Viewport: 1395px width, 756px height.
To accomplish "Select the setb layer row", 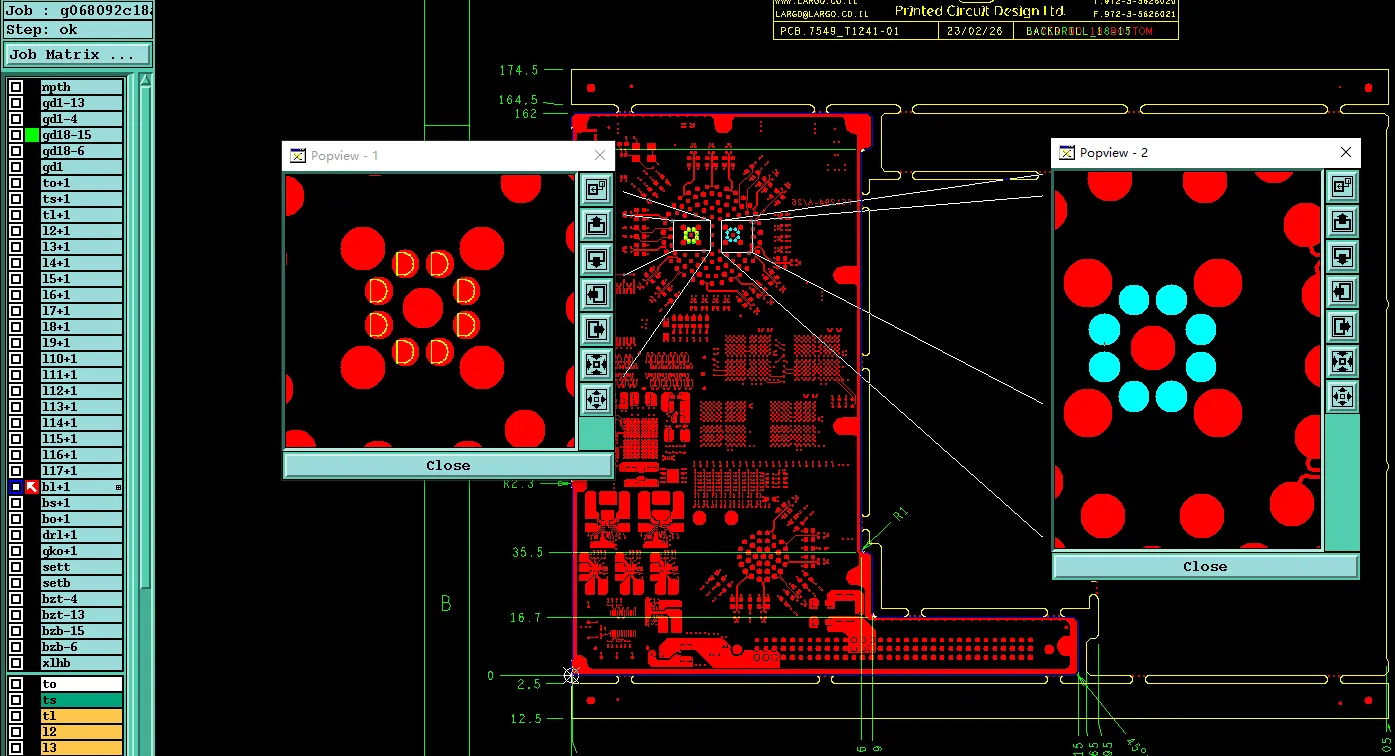I will coord(81,583).
